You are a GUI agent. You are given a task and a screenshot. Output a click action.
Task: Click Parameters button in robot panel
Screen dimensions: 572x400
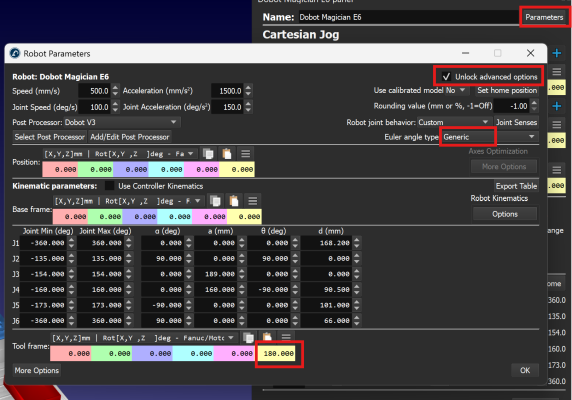[x=544, y=17]
